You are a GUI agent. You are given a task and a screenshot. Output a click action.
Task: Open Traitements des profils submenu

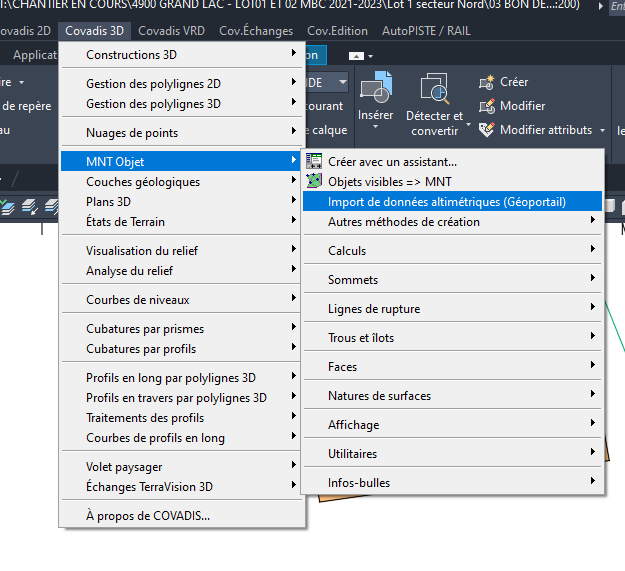pyautogui.click(x=181, y=418)
